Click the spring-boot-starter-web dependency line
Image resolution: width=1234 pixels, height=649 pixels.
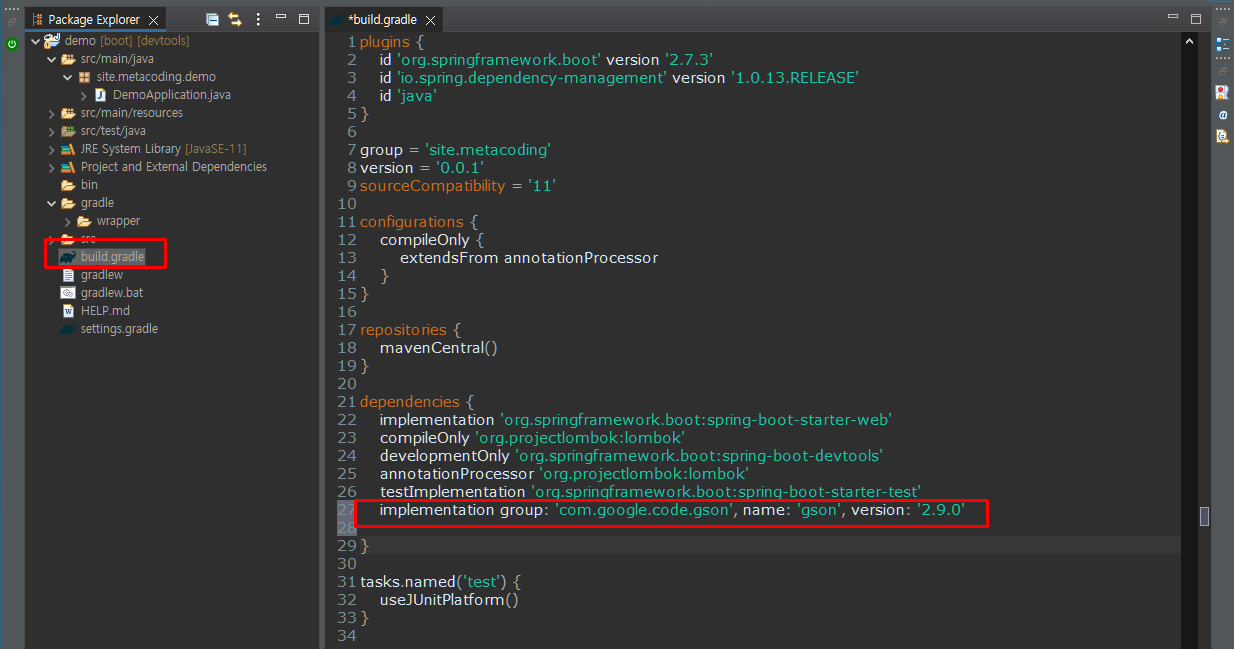click(x=636, y=420)
